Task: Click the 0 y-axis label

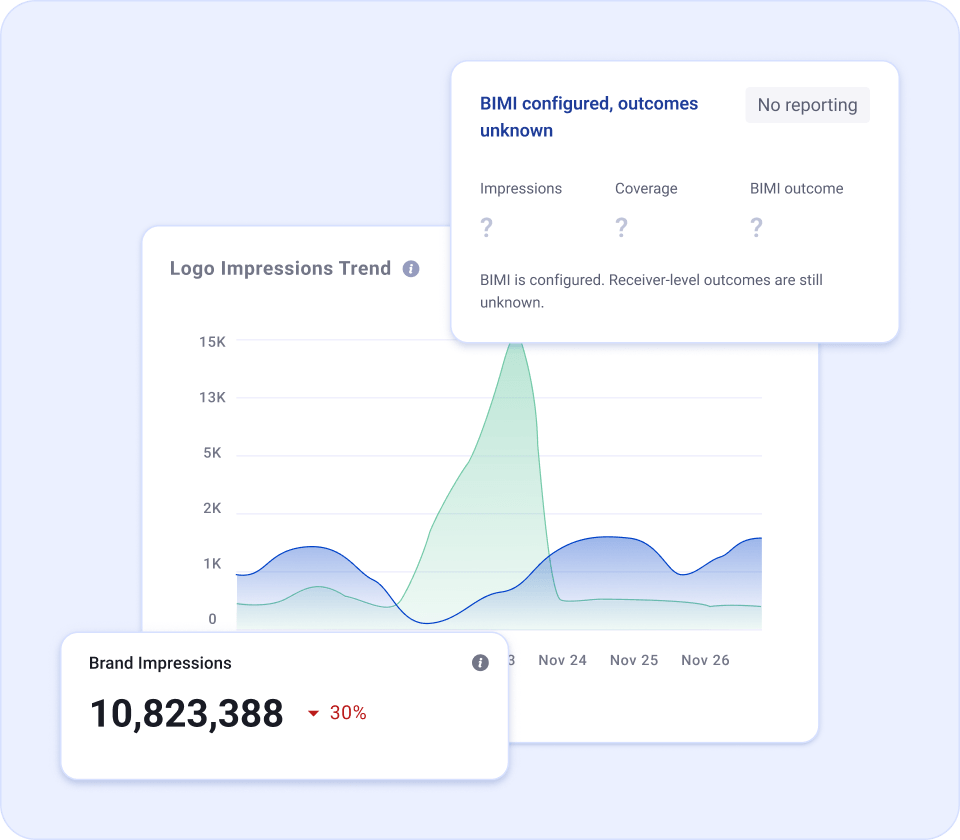Action: [x=212, y=619]
